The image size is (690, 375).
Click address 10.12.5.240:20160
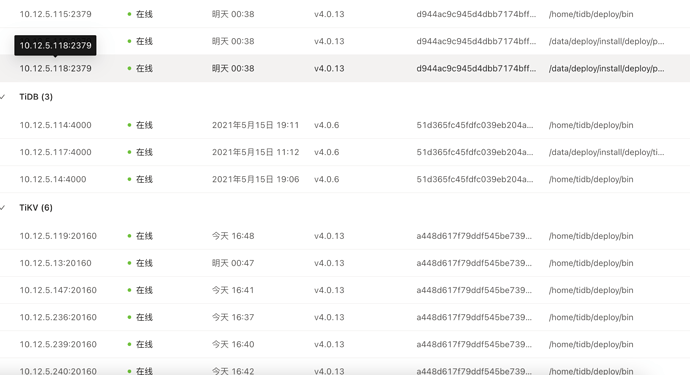58,371
